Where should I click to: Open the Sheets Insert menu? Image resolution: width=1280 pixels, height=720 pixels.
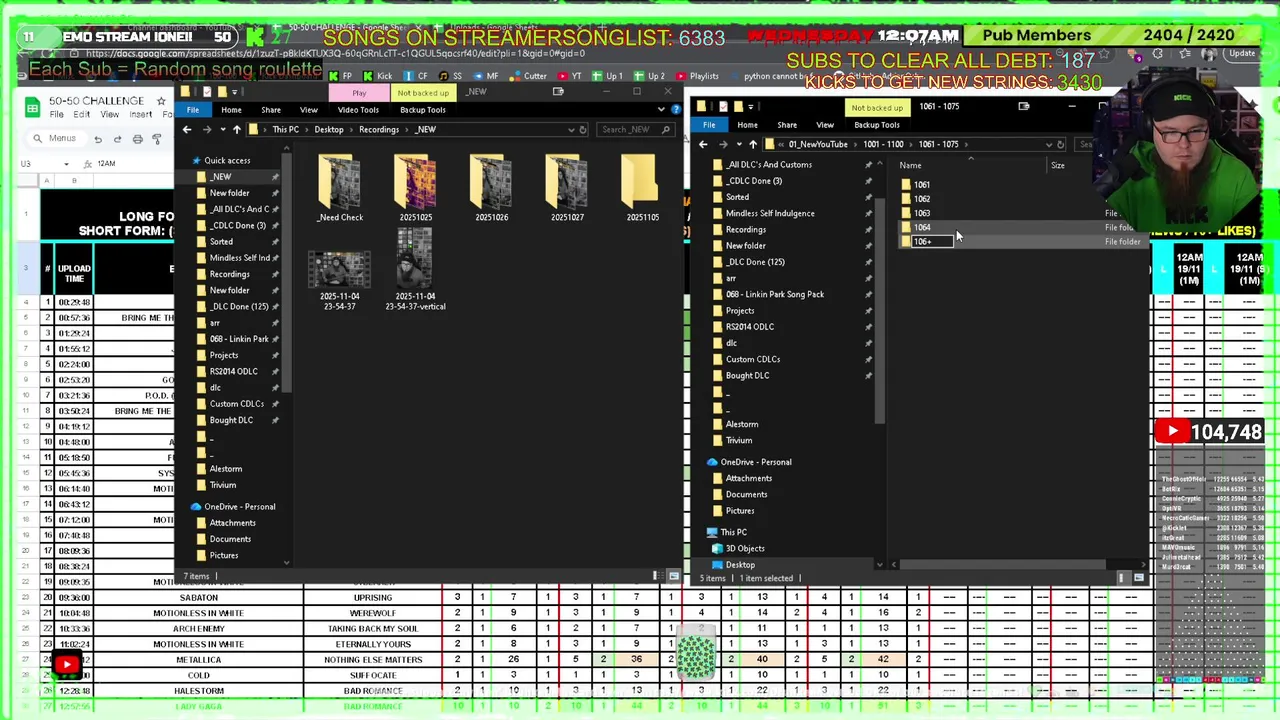pyautogui.click(x=141, y=115)
